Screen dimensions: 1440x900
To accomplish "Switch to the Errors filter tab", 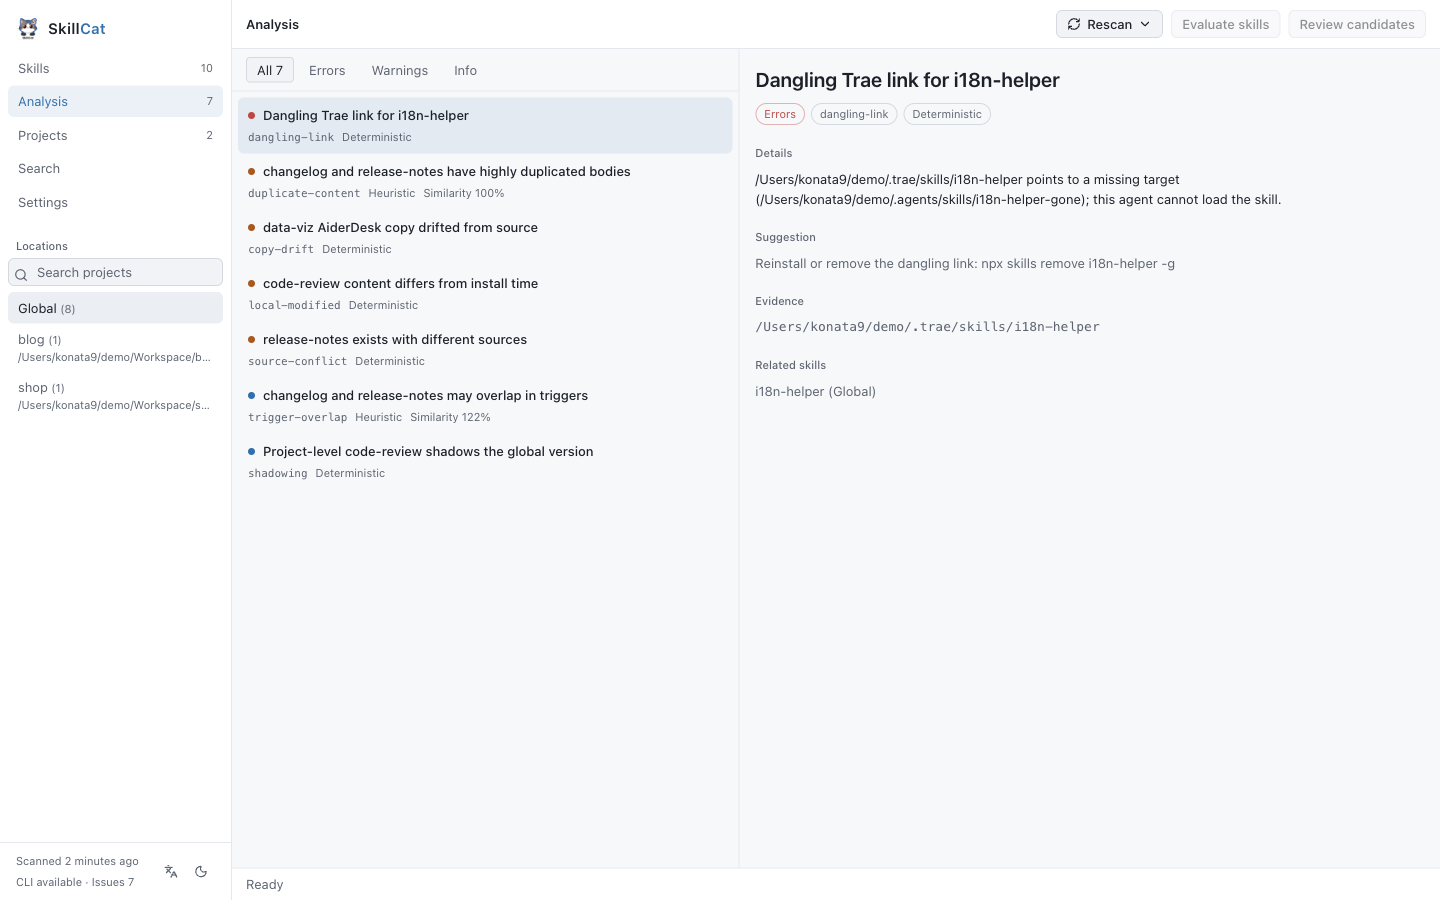I will pos(327,70).
